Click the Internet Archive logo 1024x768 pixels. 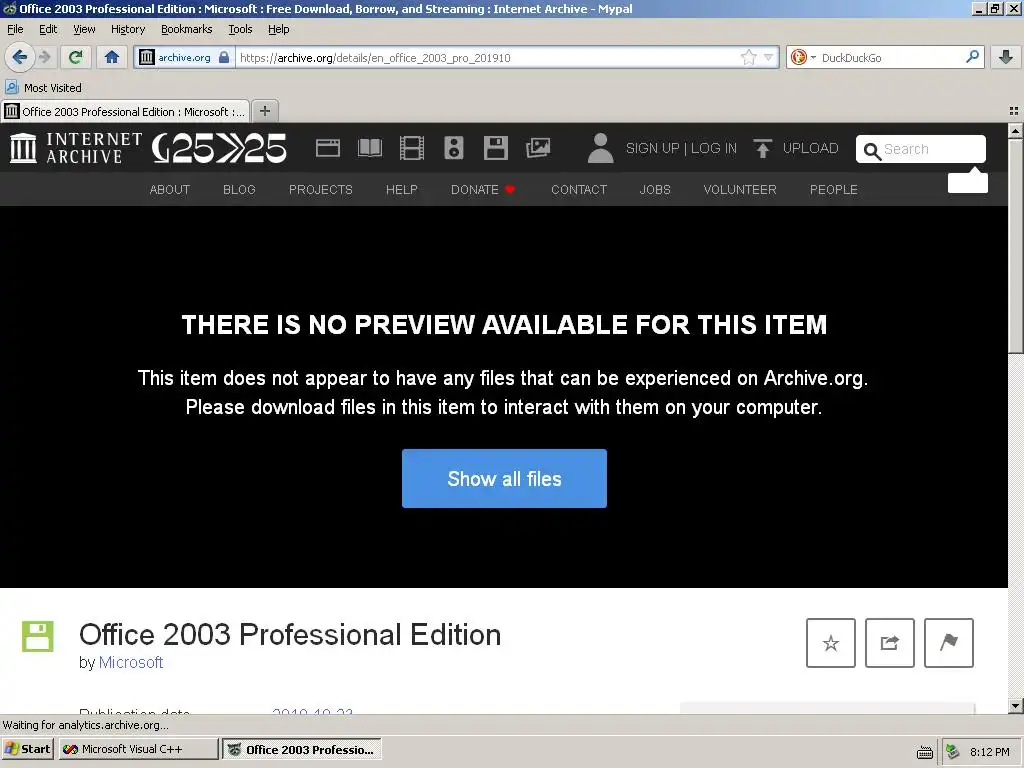tap(76, 148)
